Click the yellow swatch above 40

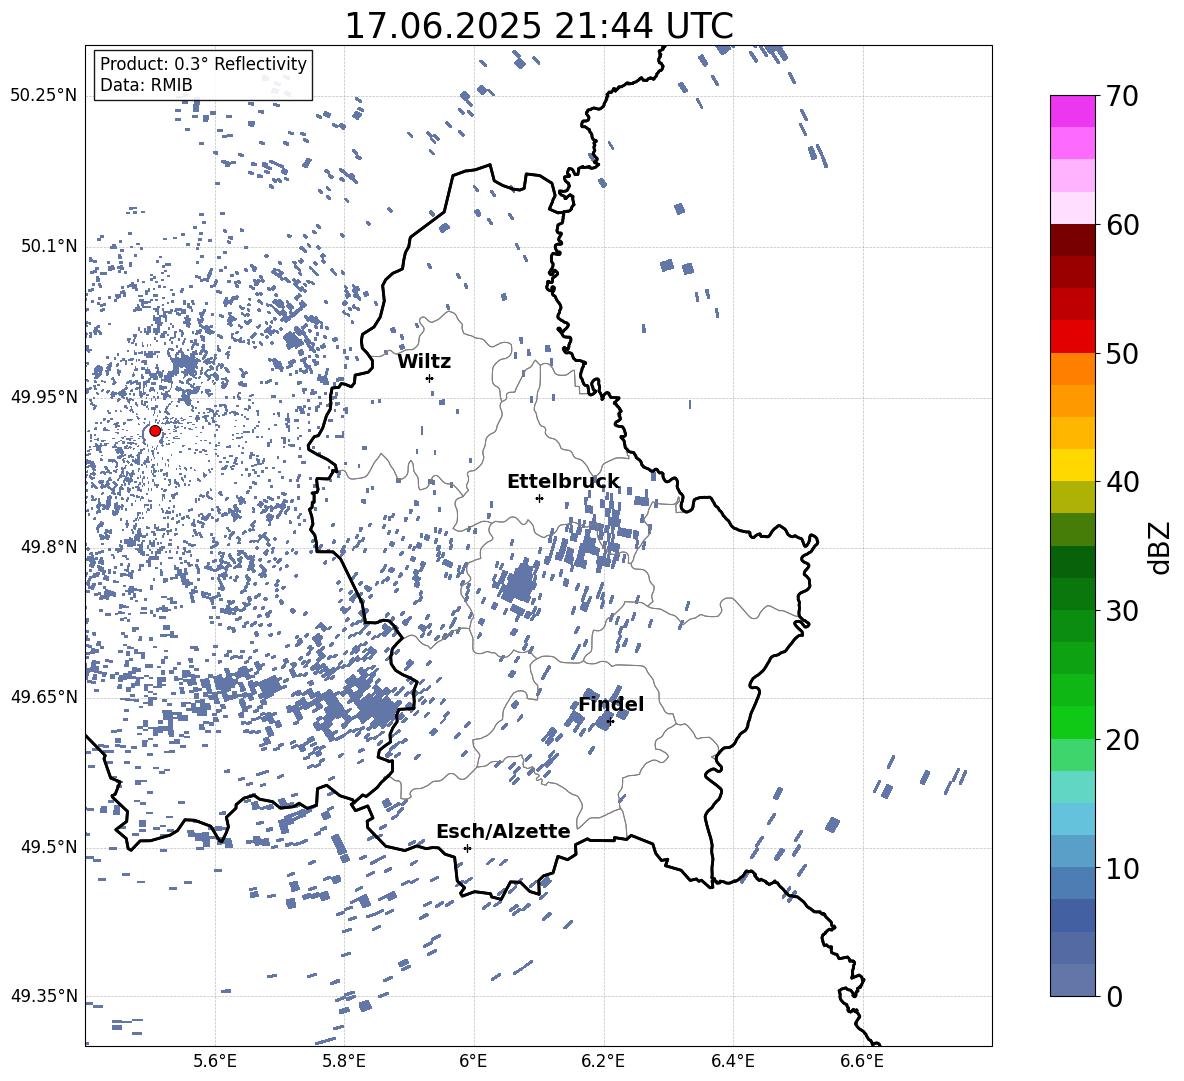tap(1072, 465)
